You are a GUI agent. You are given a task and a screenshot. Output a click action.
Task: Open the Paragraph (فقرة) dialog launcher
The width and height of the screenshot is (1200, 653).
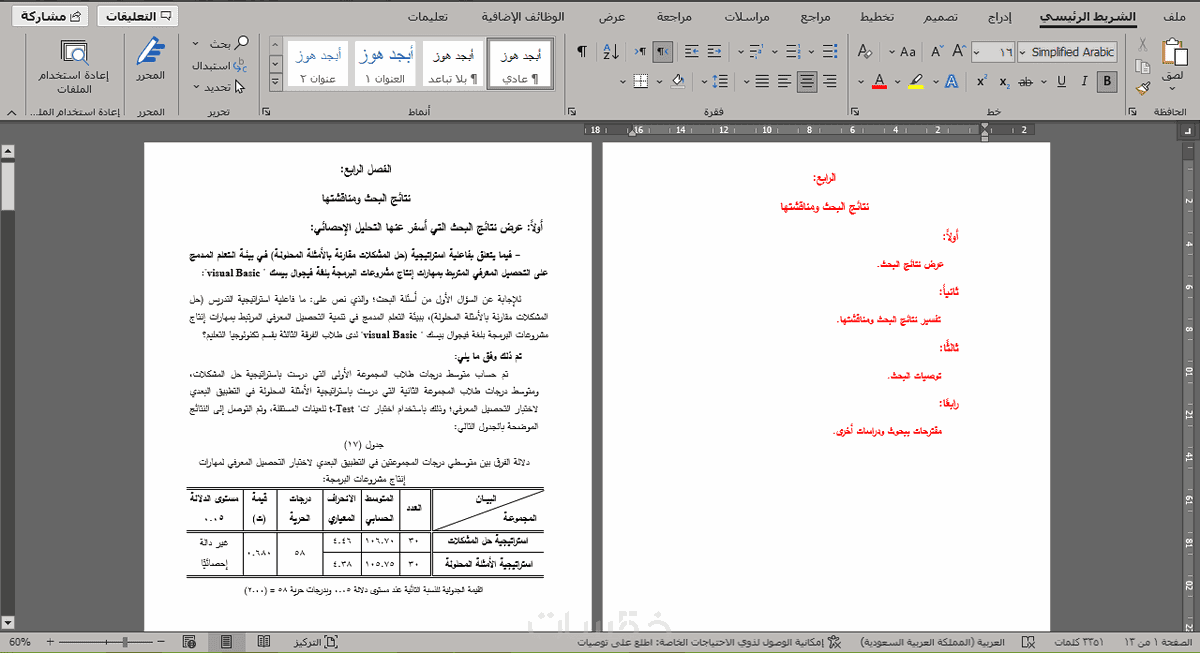click(x=570, y=113)
